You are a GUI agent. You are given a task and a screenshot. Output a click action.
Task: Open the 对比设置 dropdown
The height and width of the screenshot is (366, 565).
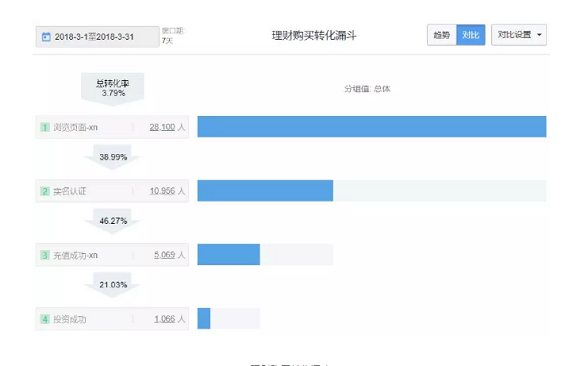pyautogui.click(x=519, y=35)
